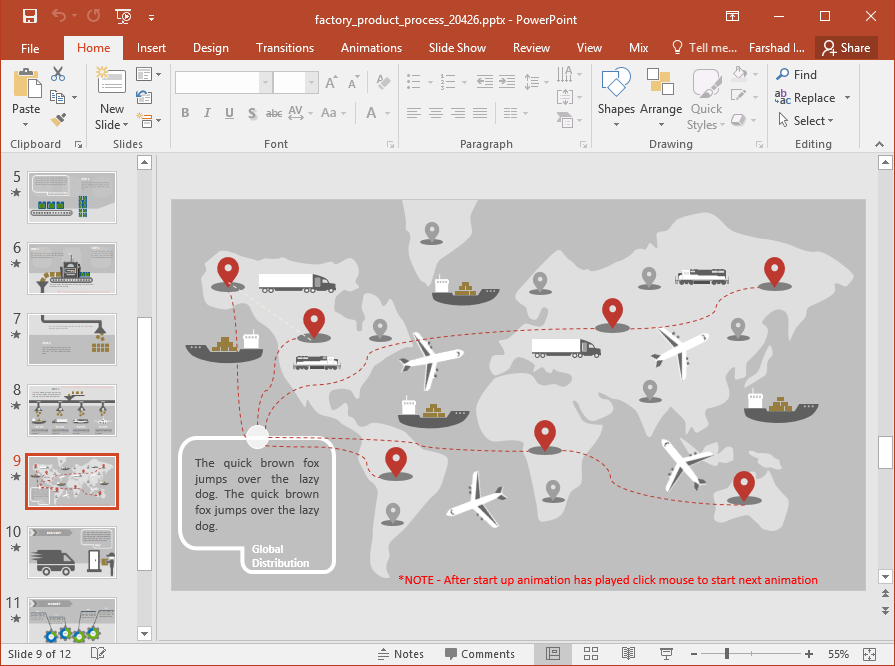
Task: Click the Cut icon in Clipboard group
Action: [x=57, y=74]
